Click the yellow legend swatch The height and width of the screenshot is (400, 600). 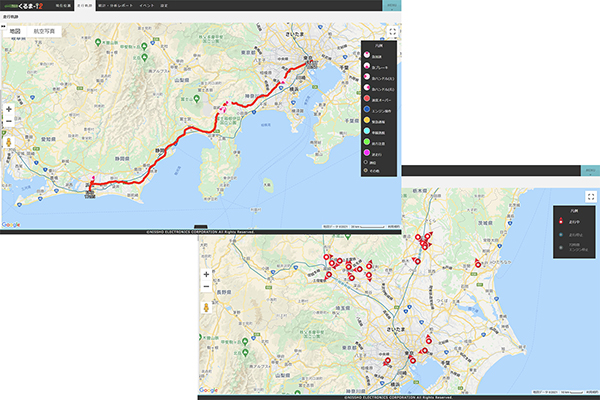click(x=367, y=120)
